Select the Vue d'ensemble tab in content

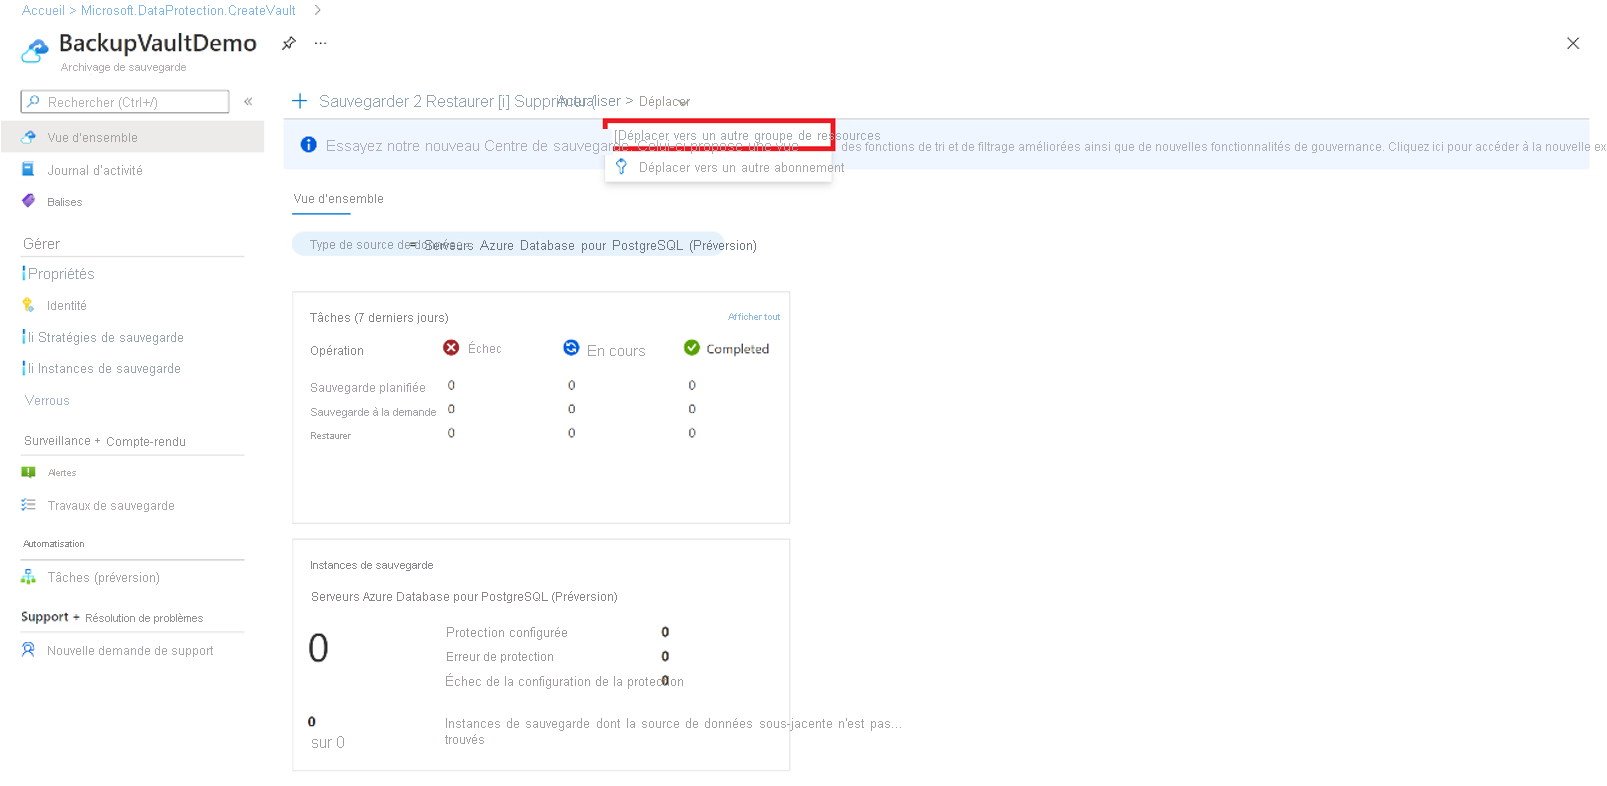339,199
